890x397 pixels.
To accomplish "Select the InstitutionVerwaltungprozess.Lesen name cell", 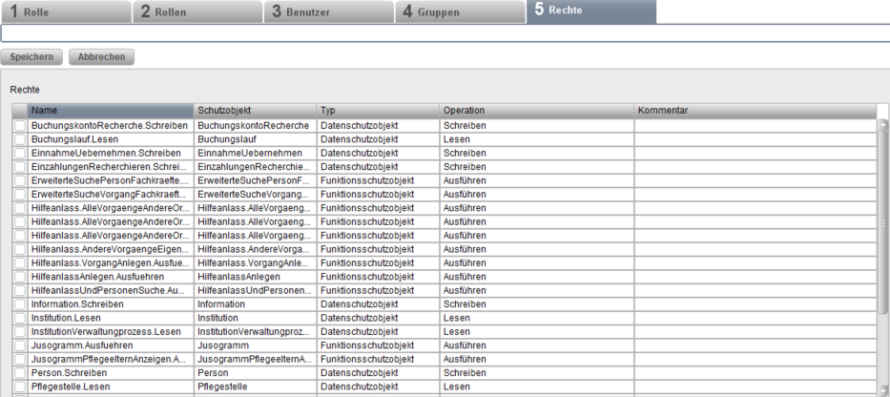I will point(110,331).
